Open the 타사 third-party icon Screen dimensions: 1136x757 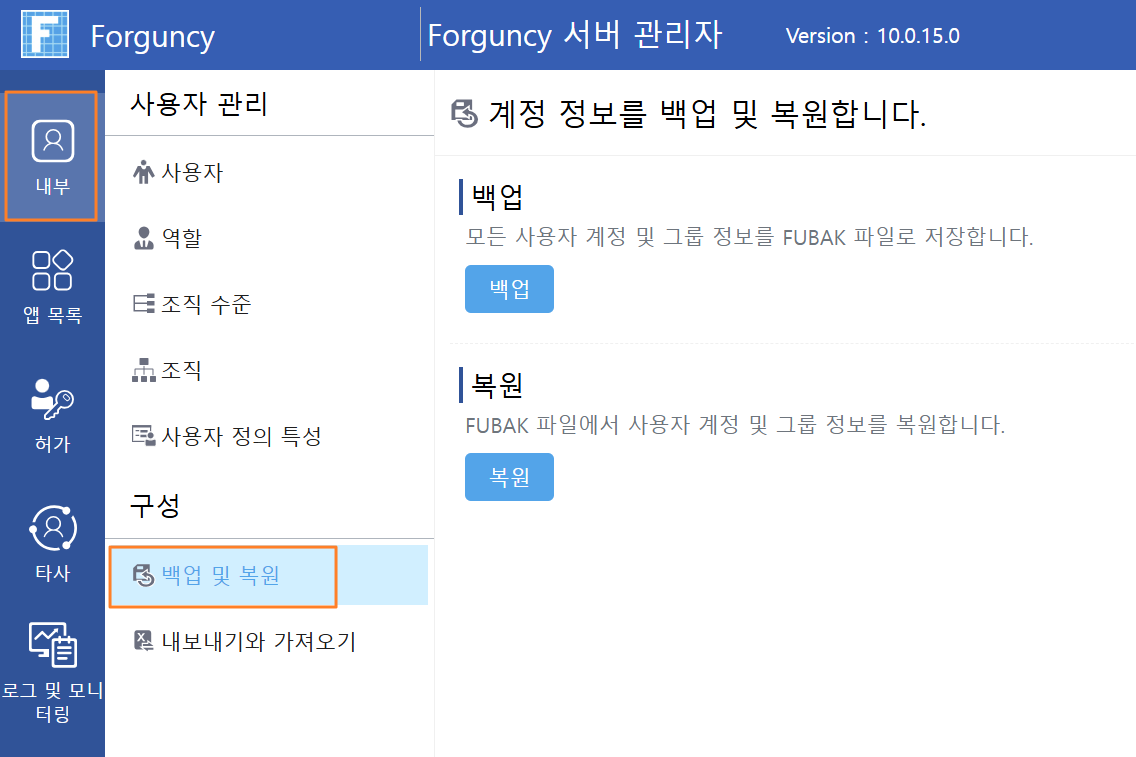click(52, 529)
